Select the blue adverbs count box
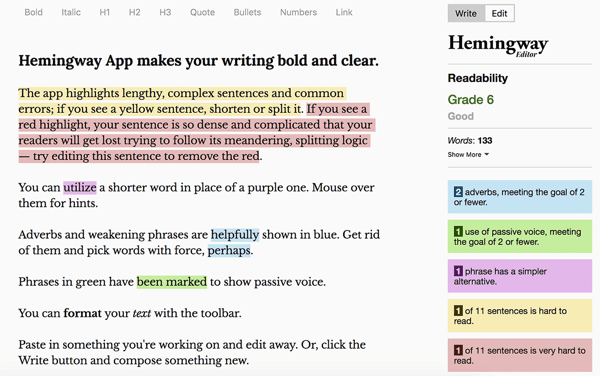Image resolution: width=600 pixels, height=376 pixels. coord(520,197)
